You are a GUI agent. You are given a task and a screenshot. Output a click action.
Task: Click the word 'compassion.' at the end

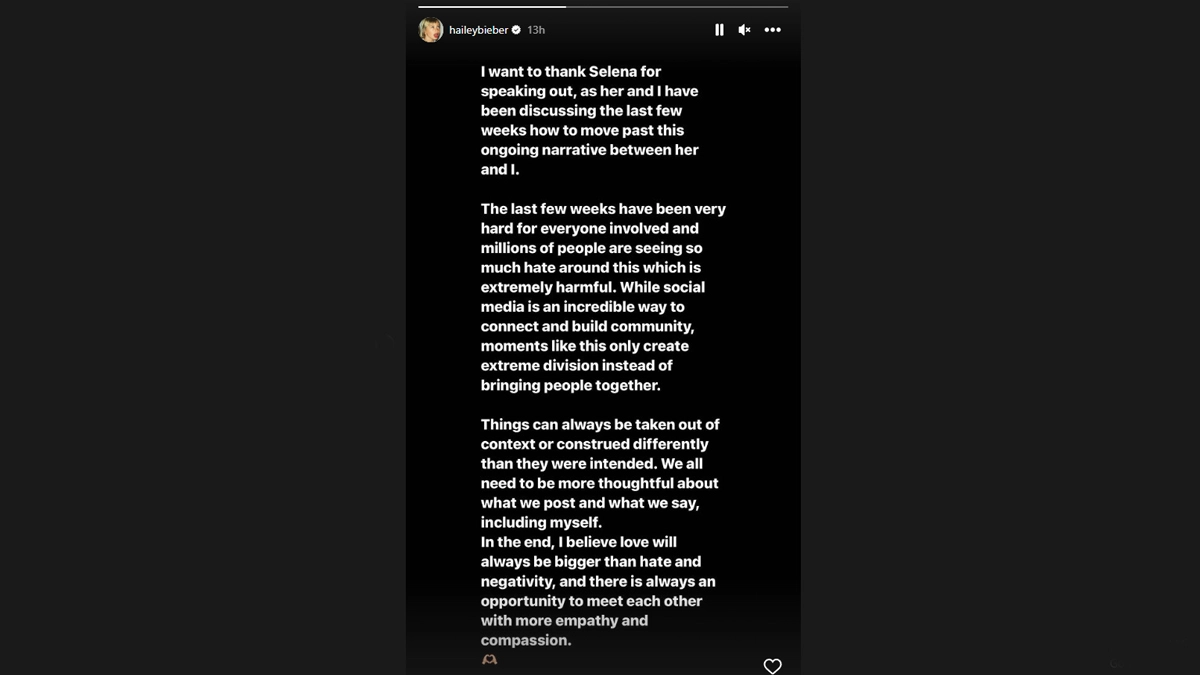click(x=525, y=640)
